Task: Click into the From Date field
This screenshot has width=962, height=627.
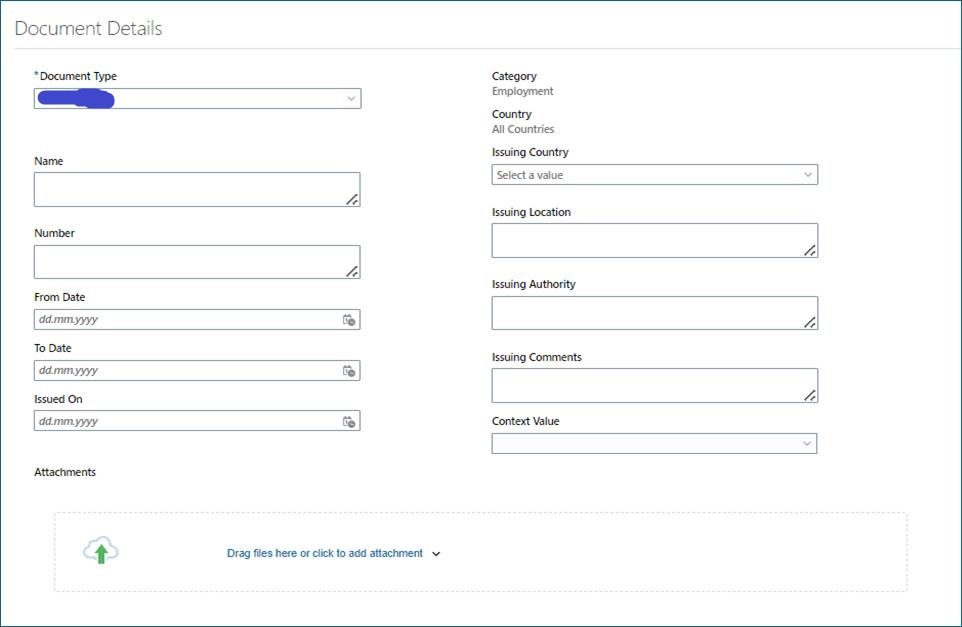Action: point(197,320)
